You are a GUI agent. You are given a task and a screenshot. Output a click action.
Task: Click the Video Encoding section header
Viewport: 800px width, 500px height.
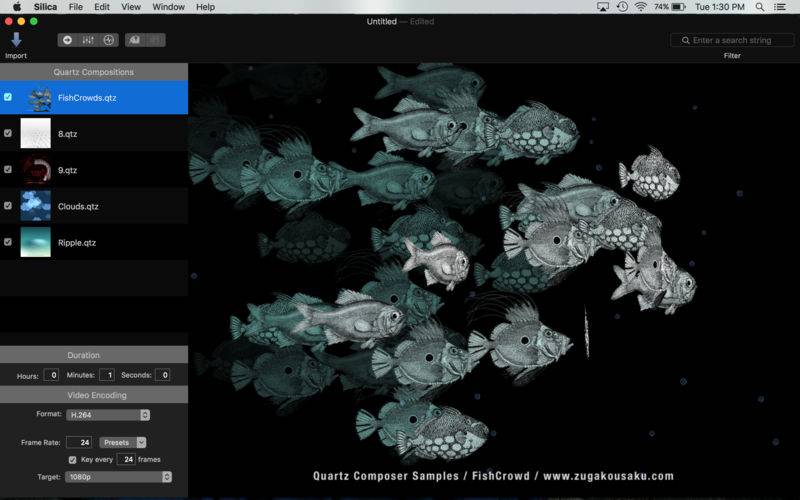point(94,395)
